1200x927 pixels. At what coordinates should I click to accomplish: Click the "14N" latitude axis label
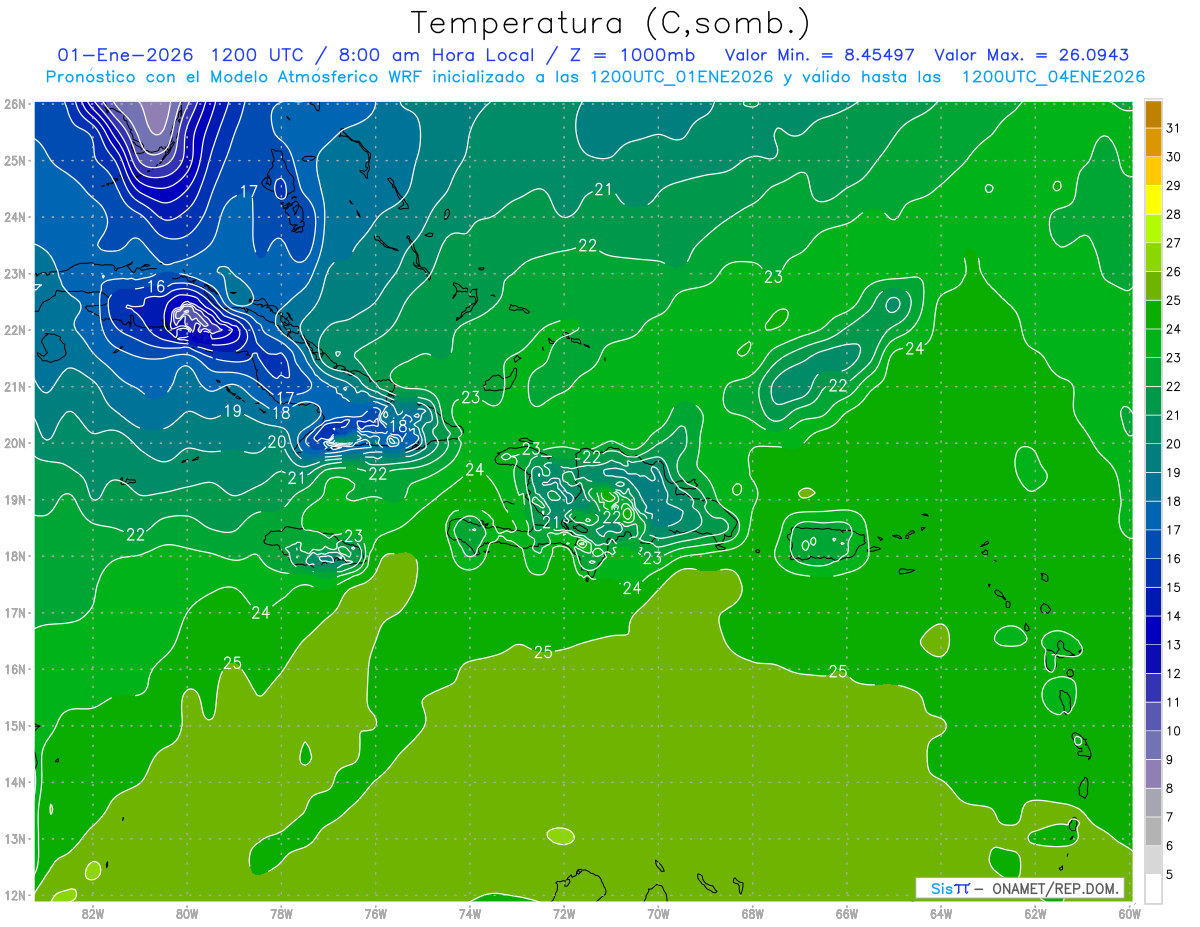click(14, 782)
